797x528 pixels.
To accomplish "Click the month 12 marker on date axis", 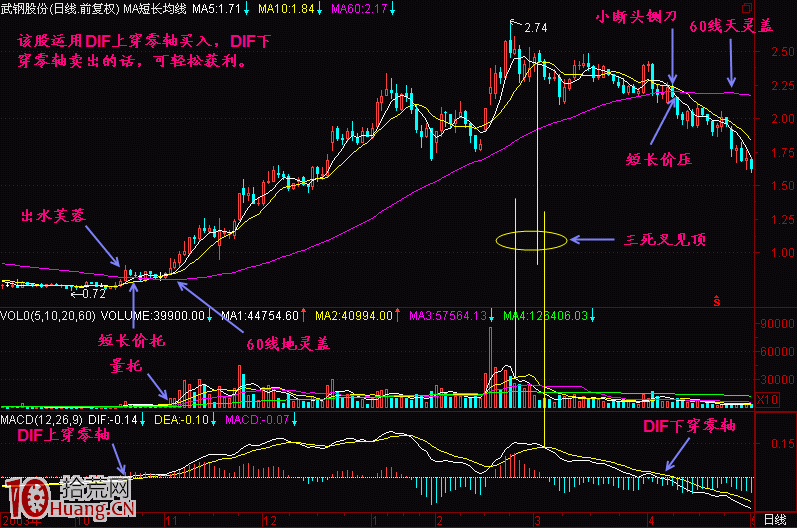I will point(270,521).
